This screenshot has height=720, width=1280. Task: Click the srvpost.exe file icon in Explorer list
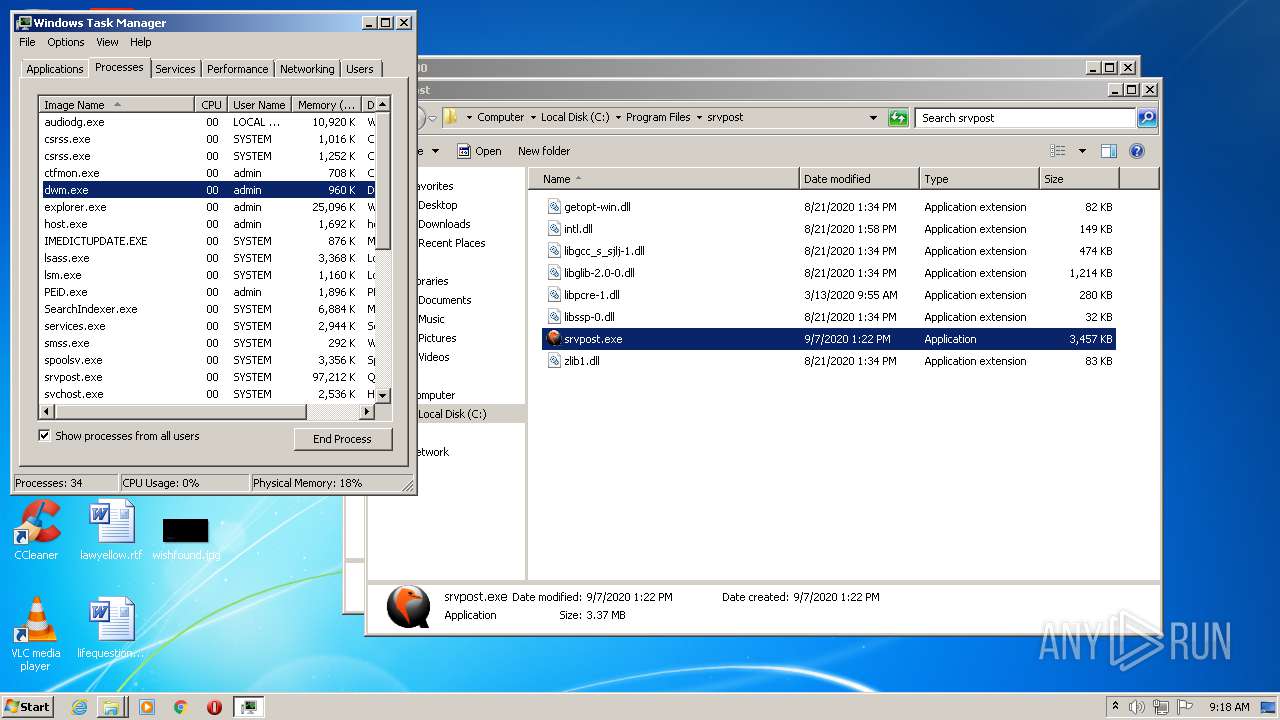click(x=554, y=339)
